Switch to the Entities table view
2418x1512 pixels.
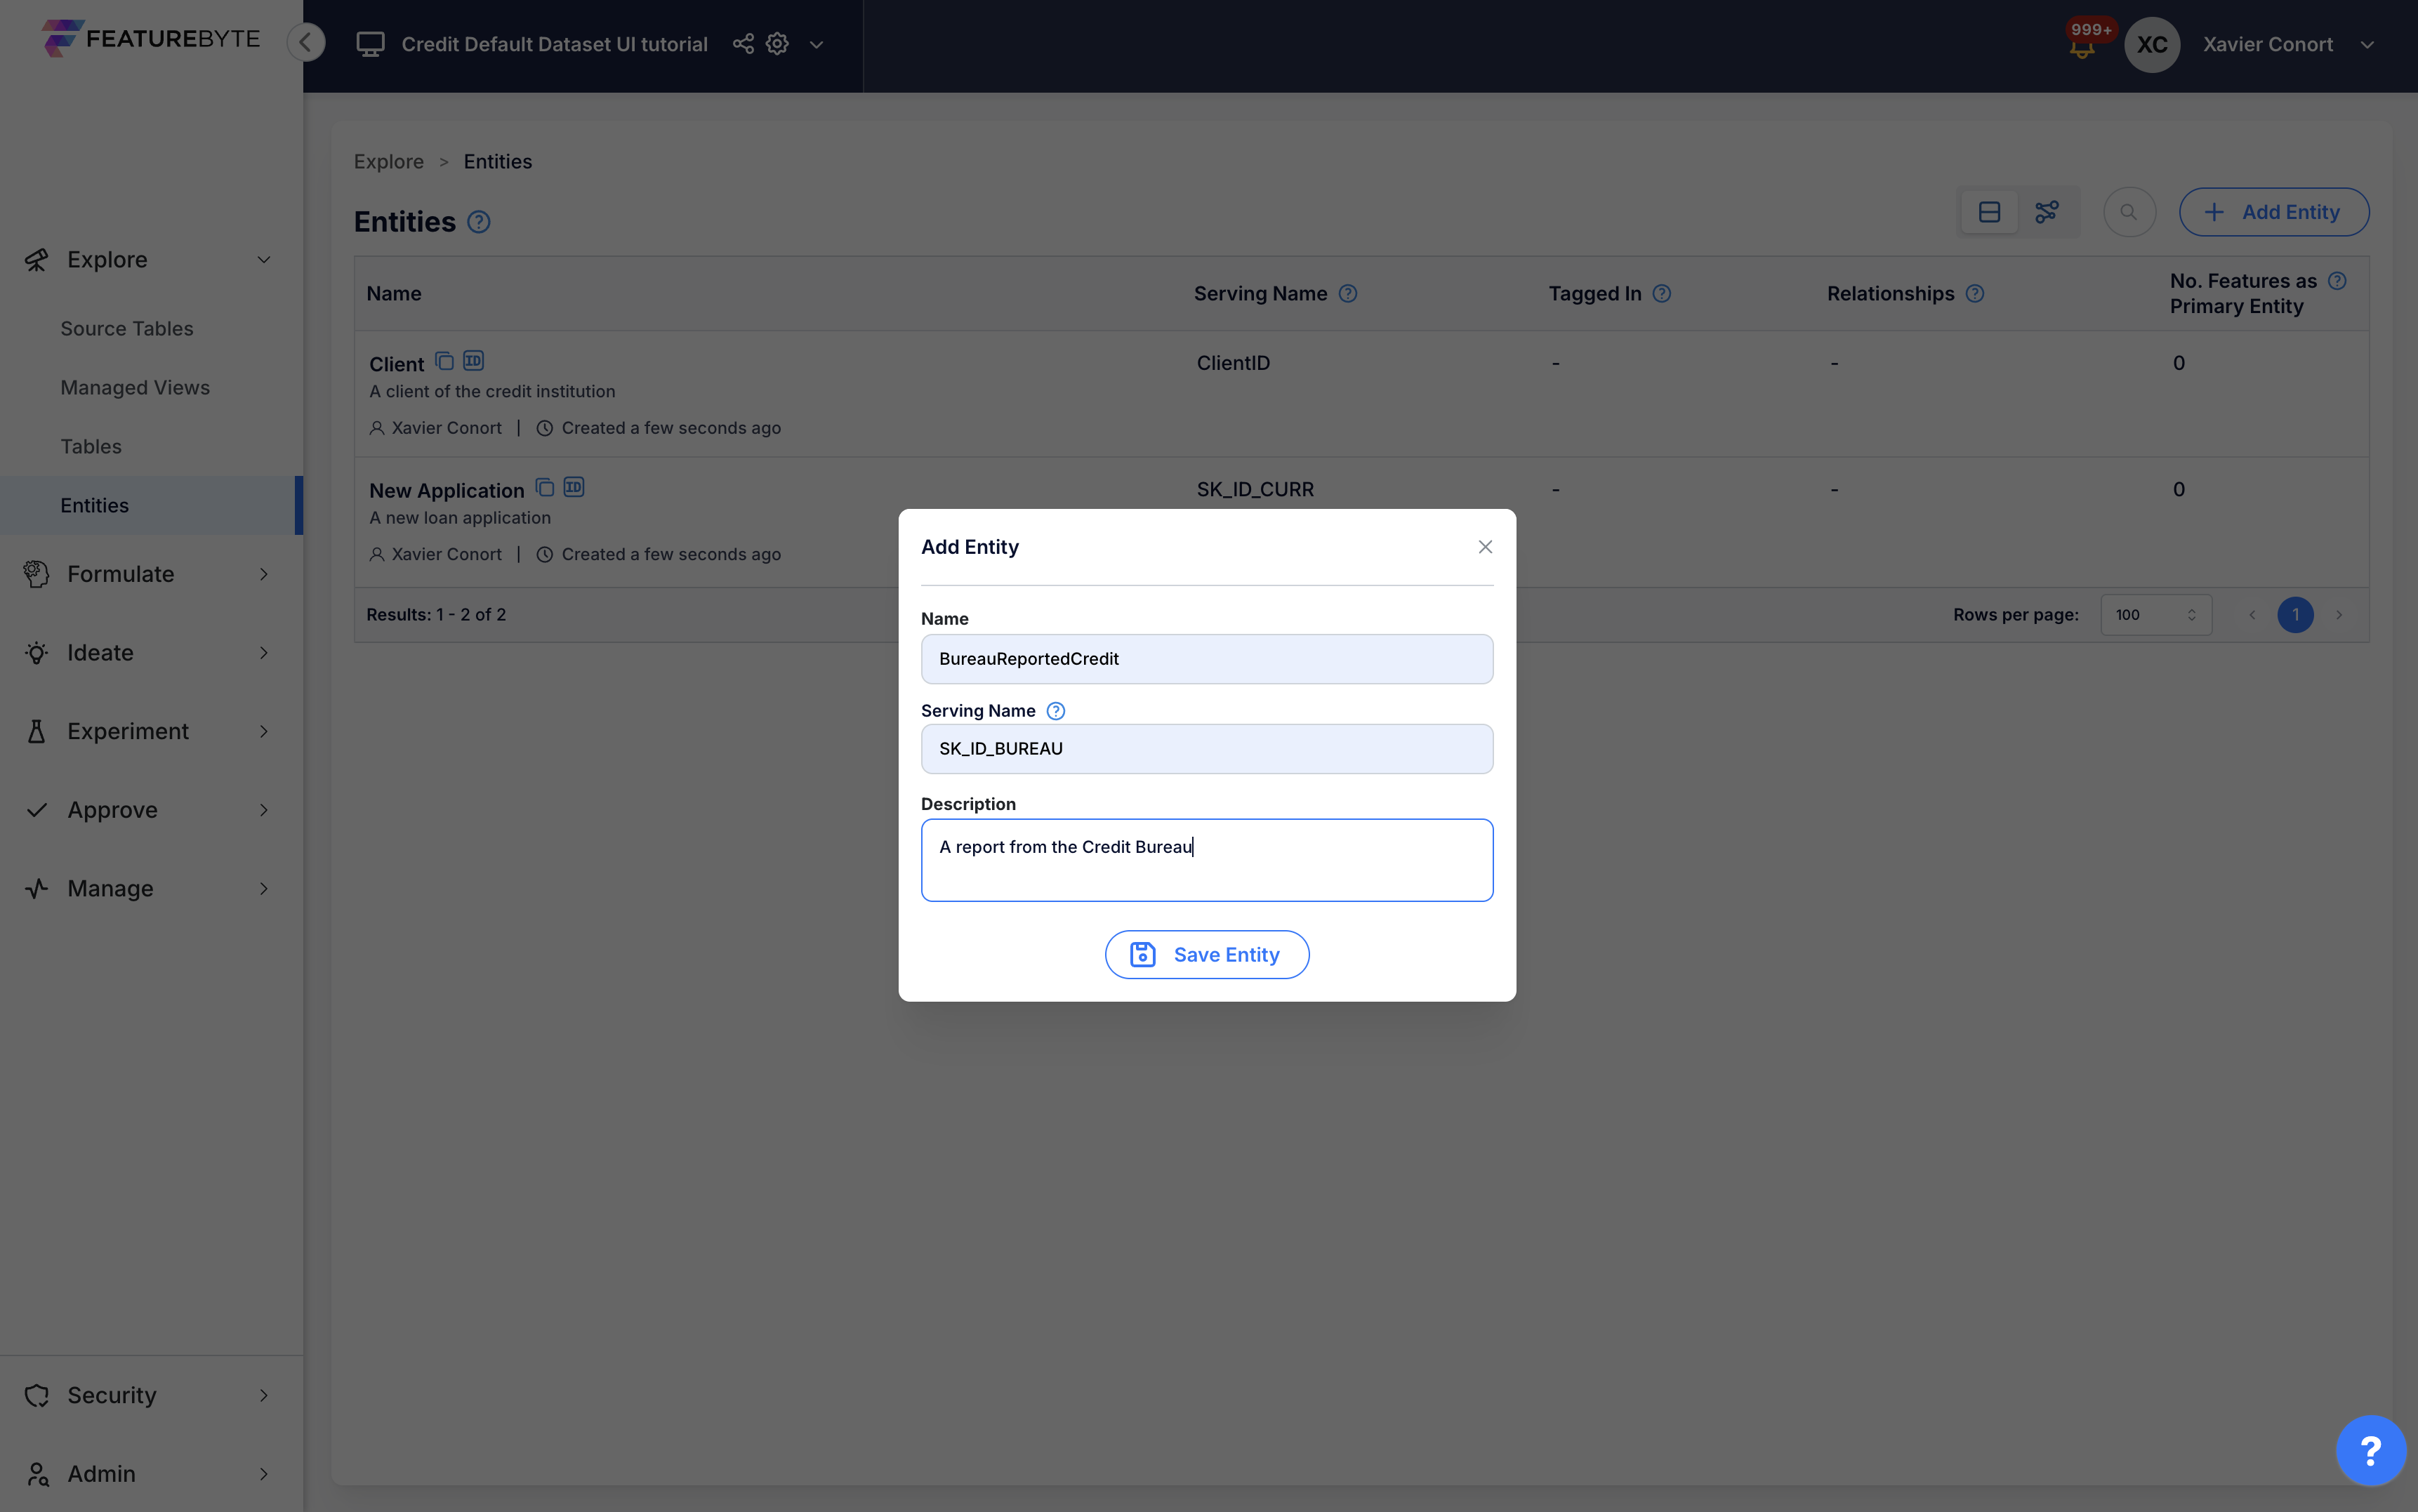(1988, 211)
